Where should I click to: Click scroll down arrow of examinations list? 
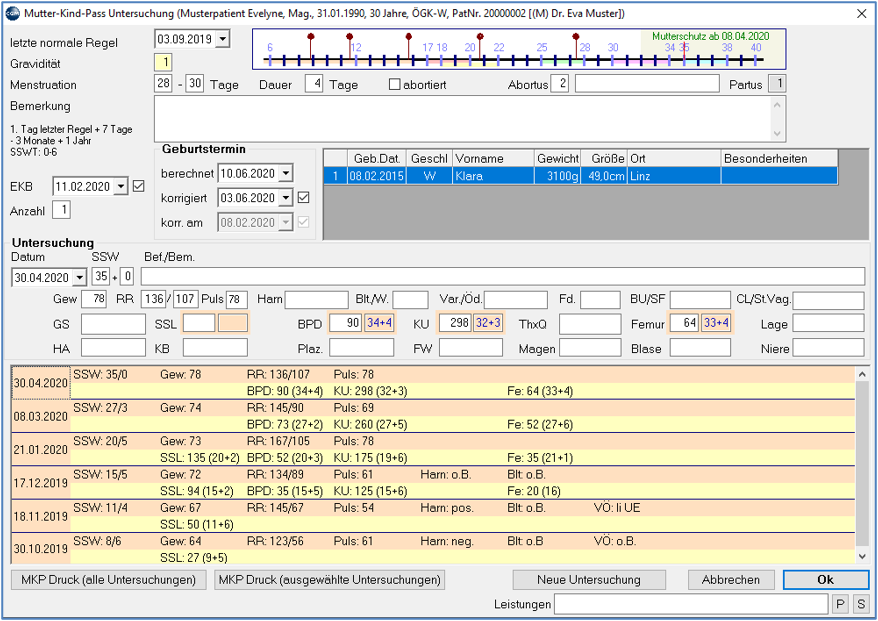pyautogui.click(x=862, y=557)
